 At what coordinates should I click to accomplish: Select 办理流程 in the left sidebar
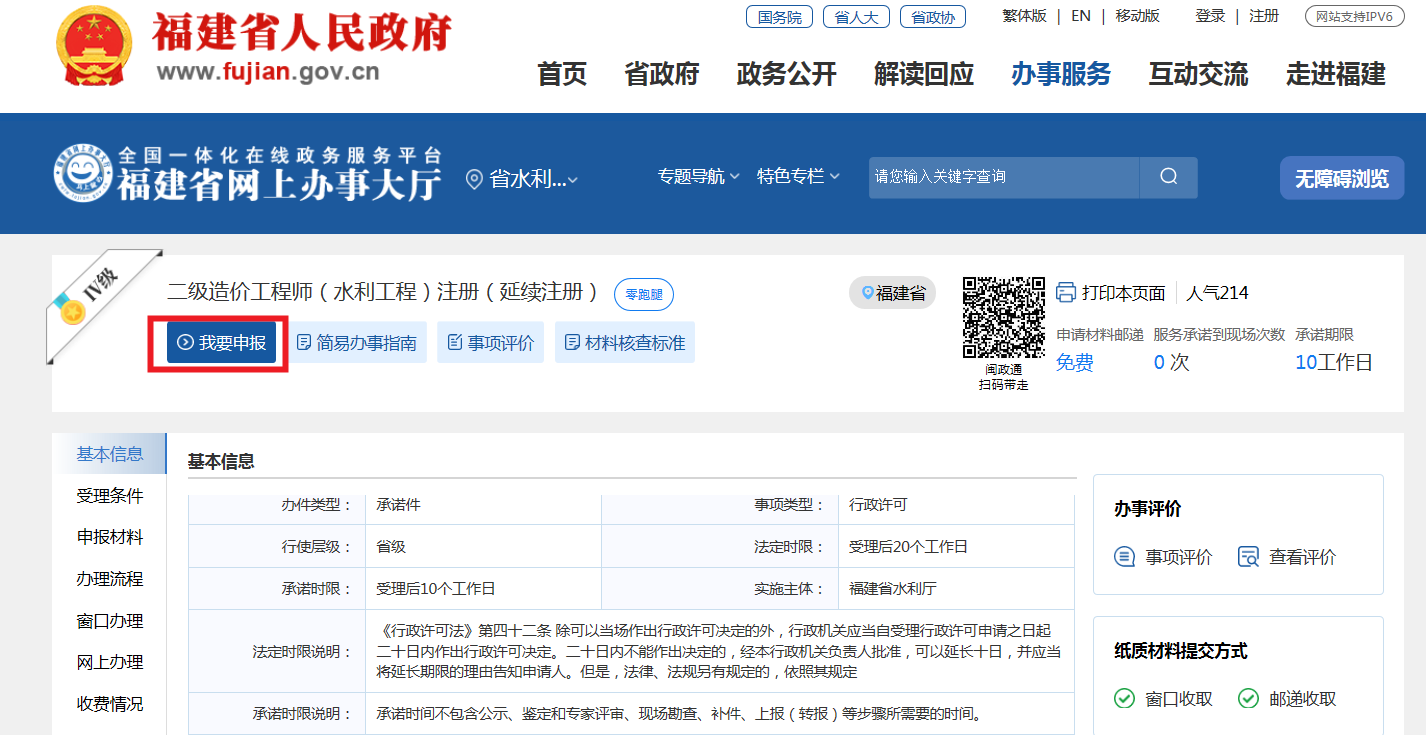[x=110, y=579]
